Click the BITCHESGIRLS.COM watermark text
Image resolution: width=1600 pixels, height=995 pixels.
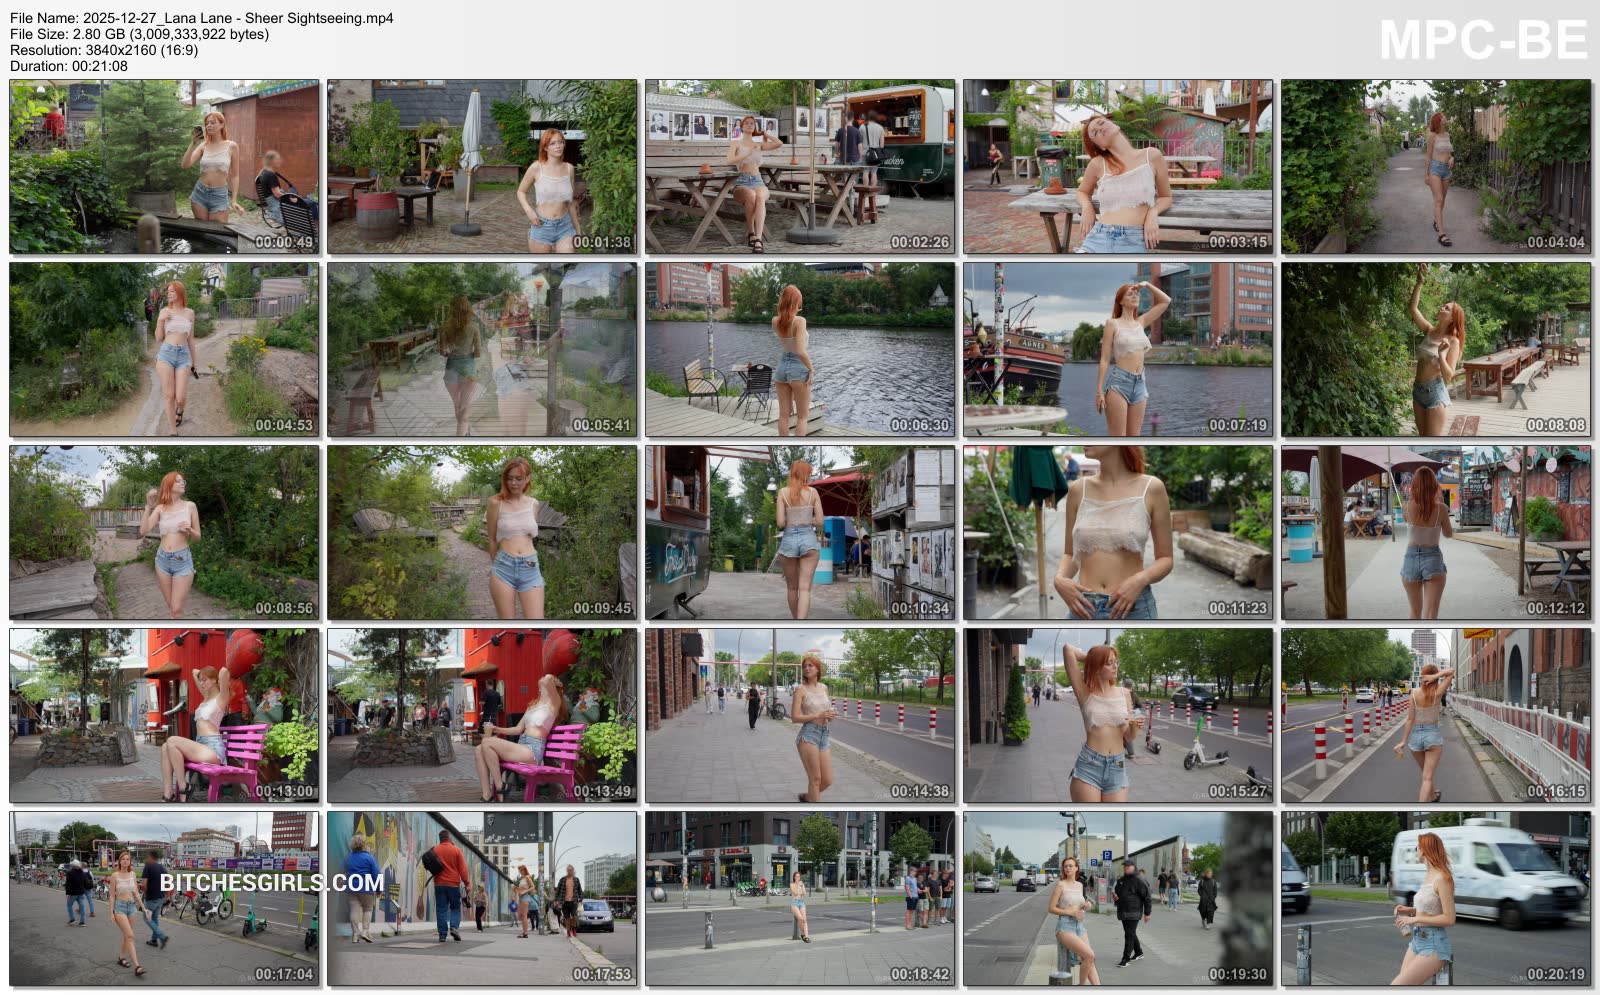271,882
